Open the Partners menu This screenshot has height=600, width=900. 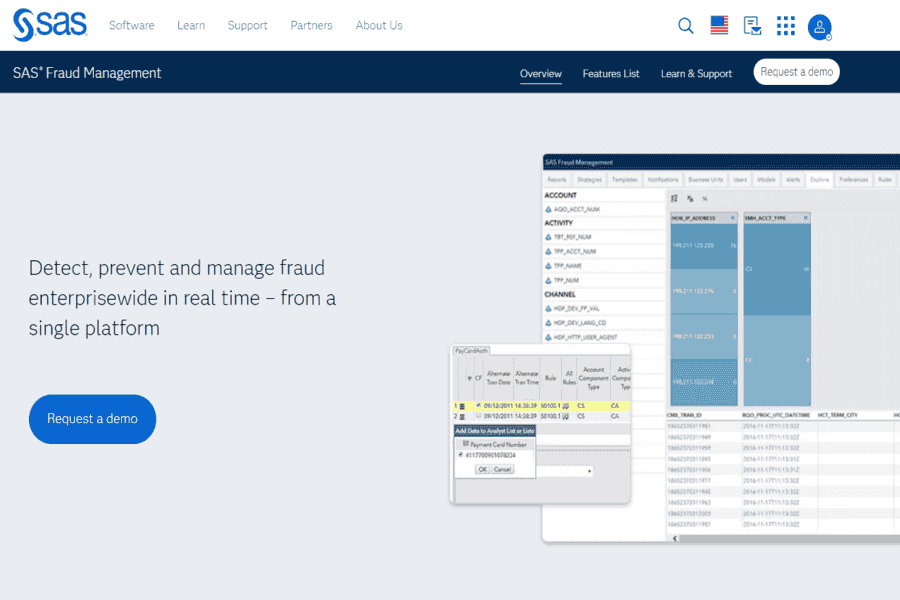point(311,25)
